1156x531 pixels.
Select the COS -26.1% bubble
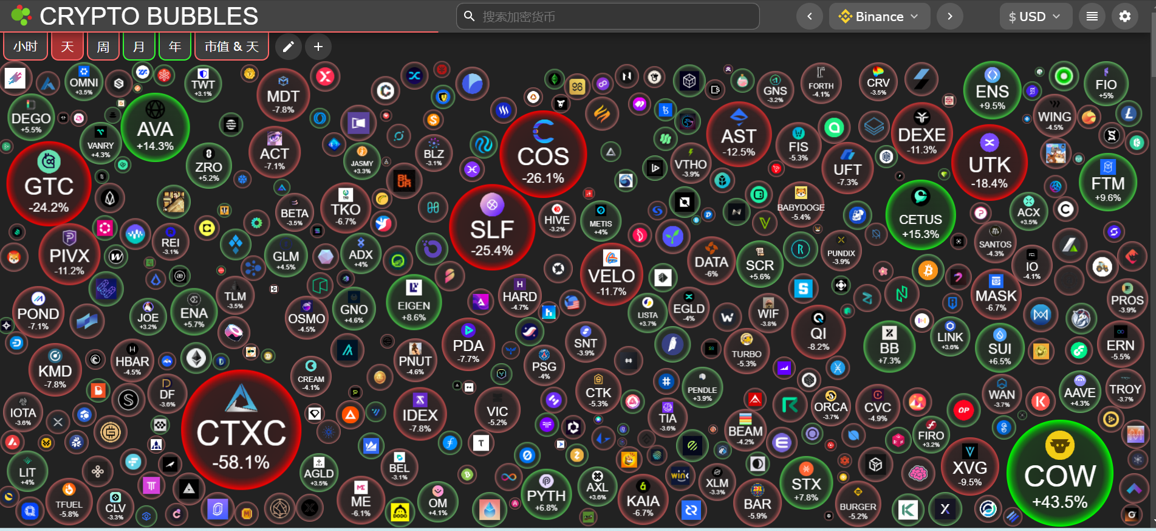coord(543,154)
